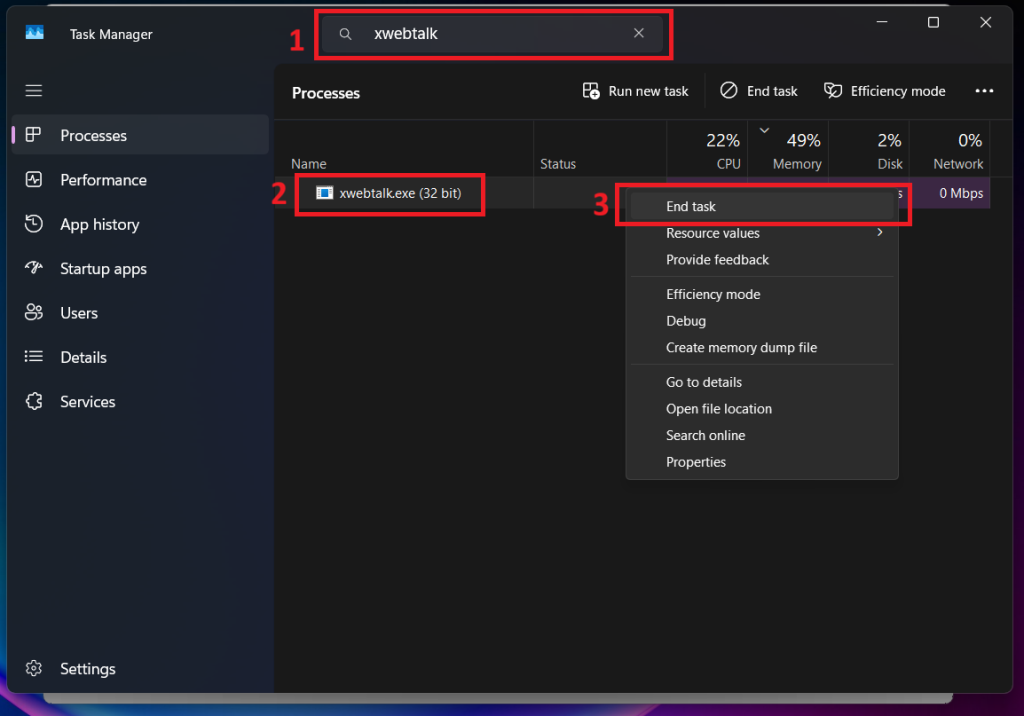Click the Resource values submenu arrow
Screen dimensions: 1024x716
(x=880, y=233)
